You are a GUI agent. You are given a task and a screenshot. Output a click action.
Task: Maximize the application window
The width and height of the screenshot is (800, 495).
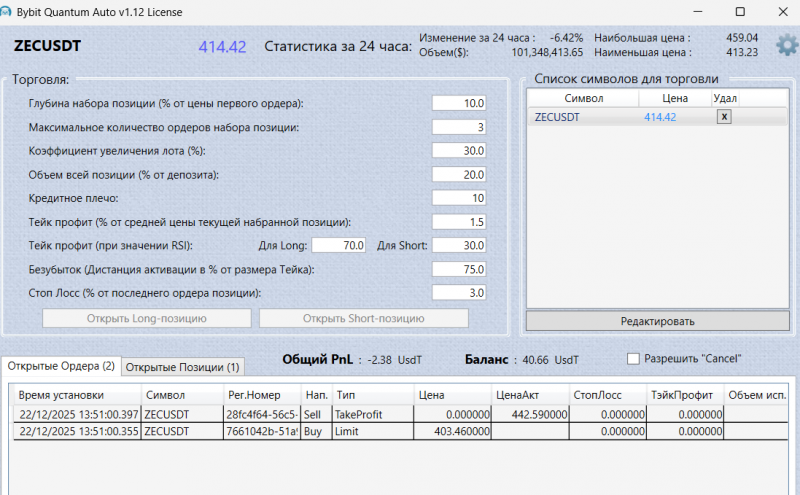pos(739,12)
